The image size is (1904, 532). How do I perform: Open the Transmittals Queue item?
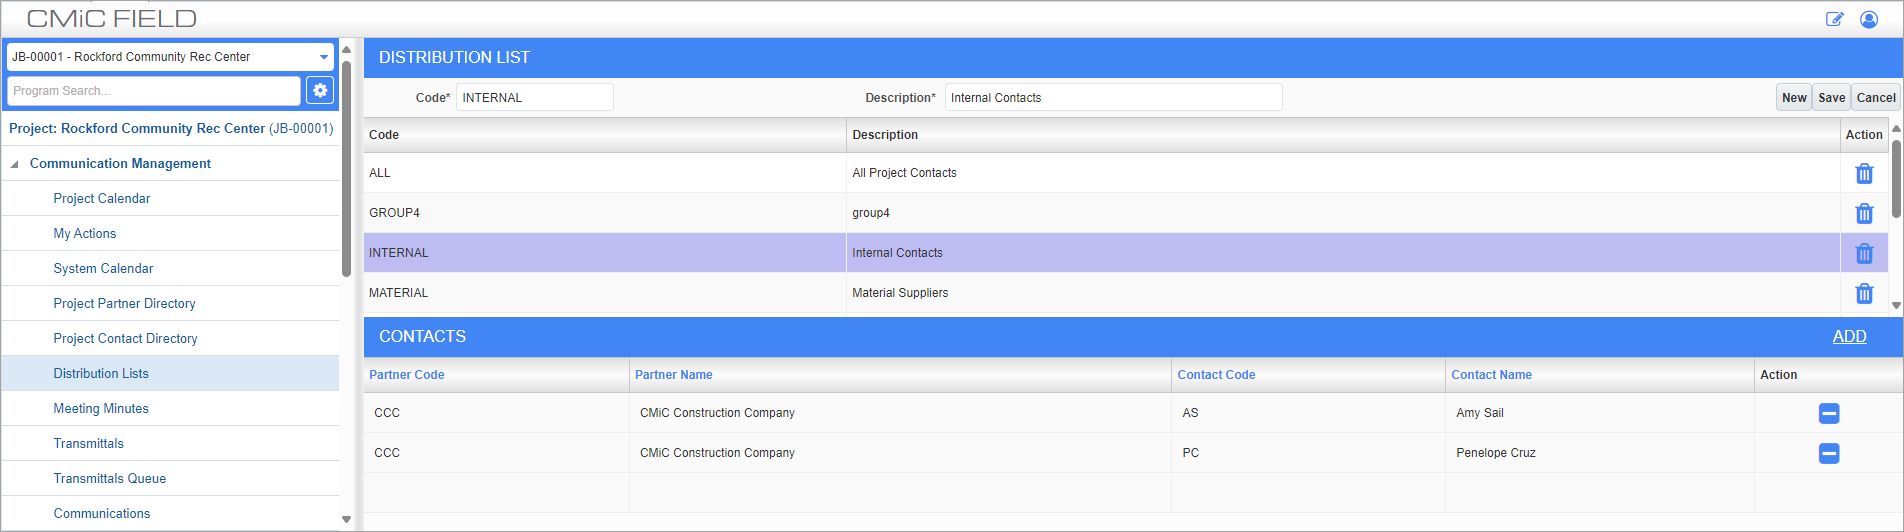coord(110,478)
